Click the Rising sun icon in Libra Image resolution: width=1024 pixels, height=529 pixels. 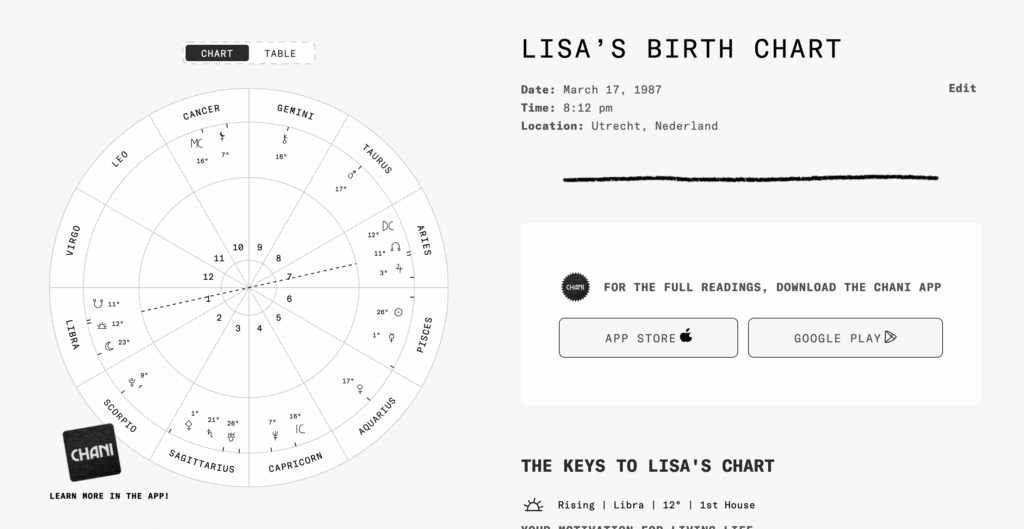click(x=102, y=325)
